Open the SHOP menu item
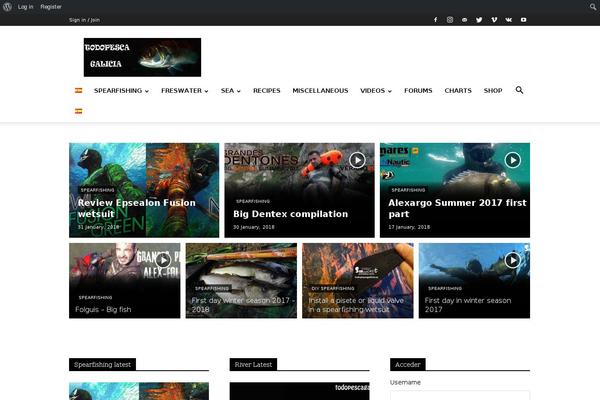Image resolution: width=600 pixels, height=400 pixels. tap(493, 91)
